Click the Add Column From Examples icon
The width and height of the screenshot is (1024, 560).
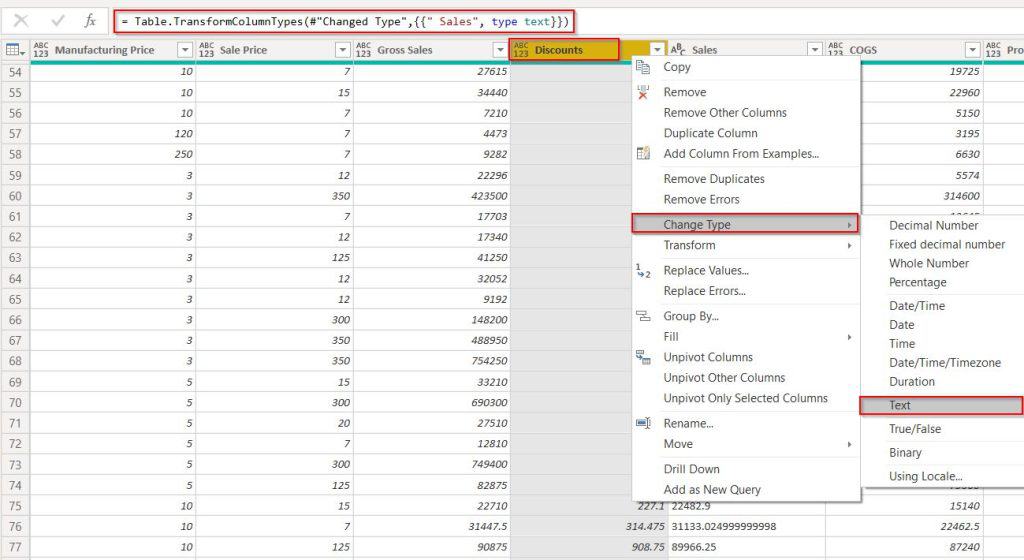tap(643, 153)
